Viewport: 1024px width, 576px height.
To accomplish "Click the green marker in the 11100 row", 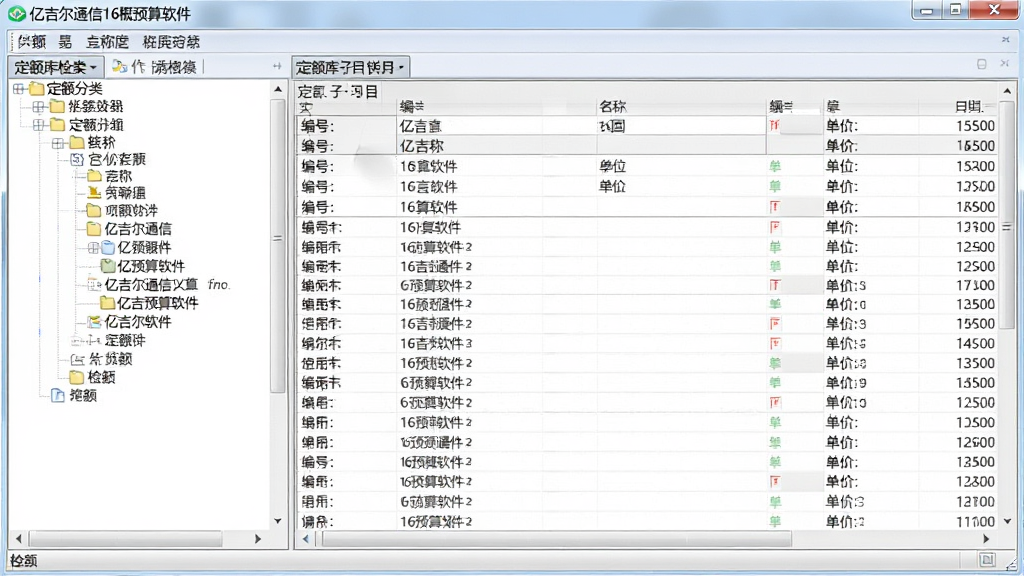I will pos(775,521).
